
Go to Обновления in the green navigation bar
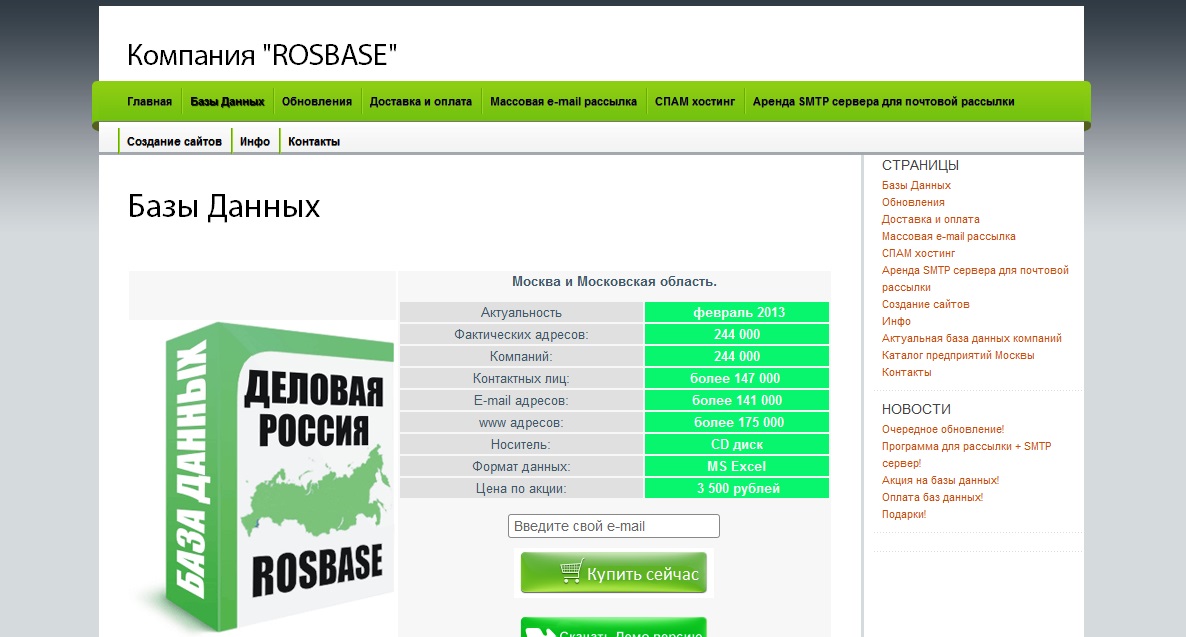point(317,101)
